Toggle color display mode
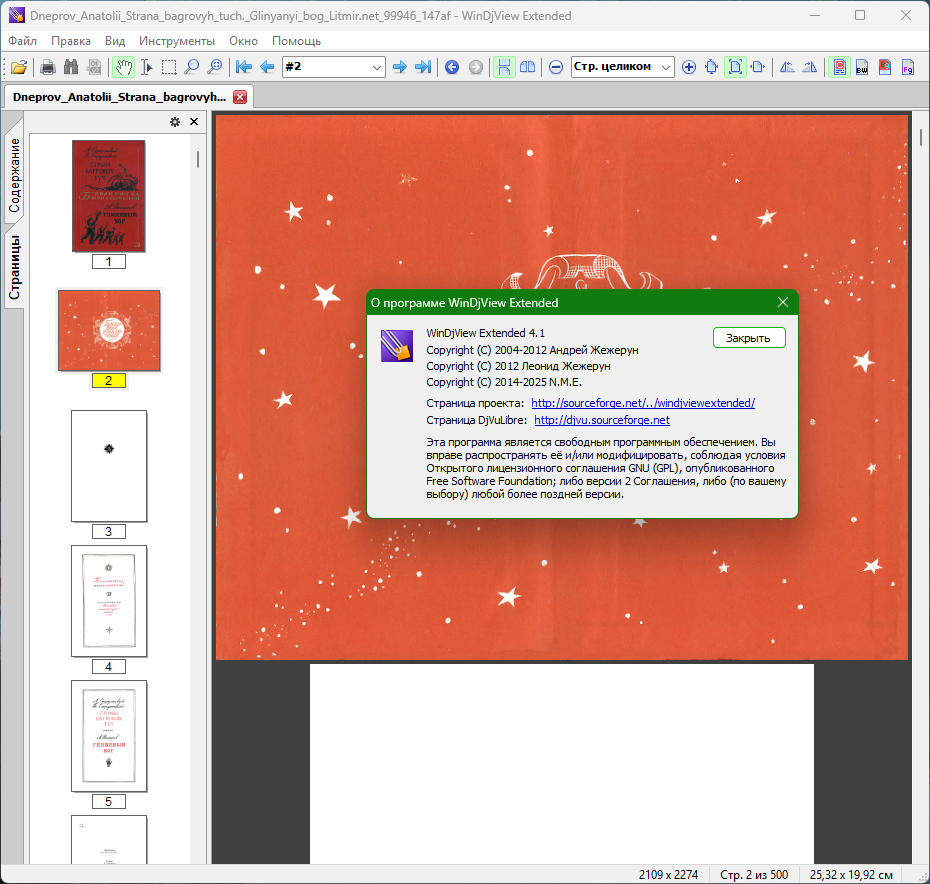The width and height of the screenshot is (930, 884). pos(839,67)
